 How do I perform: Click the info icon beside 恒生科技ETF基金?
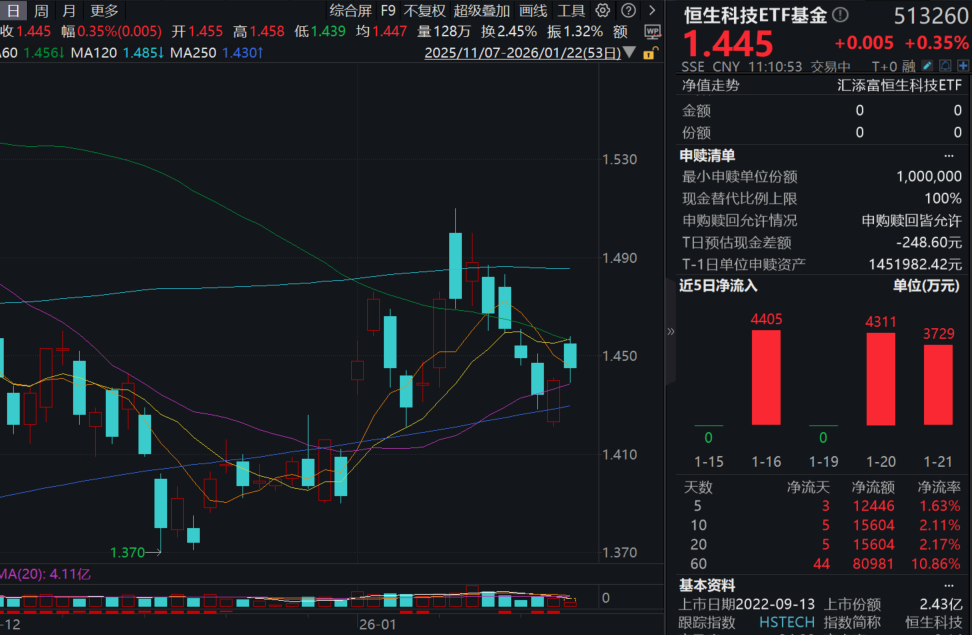[x=840, y=14]
